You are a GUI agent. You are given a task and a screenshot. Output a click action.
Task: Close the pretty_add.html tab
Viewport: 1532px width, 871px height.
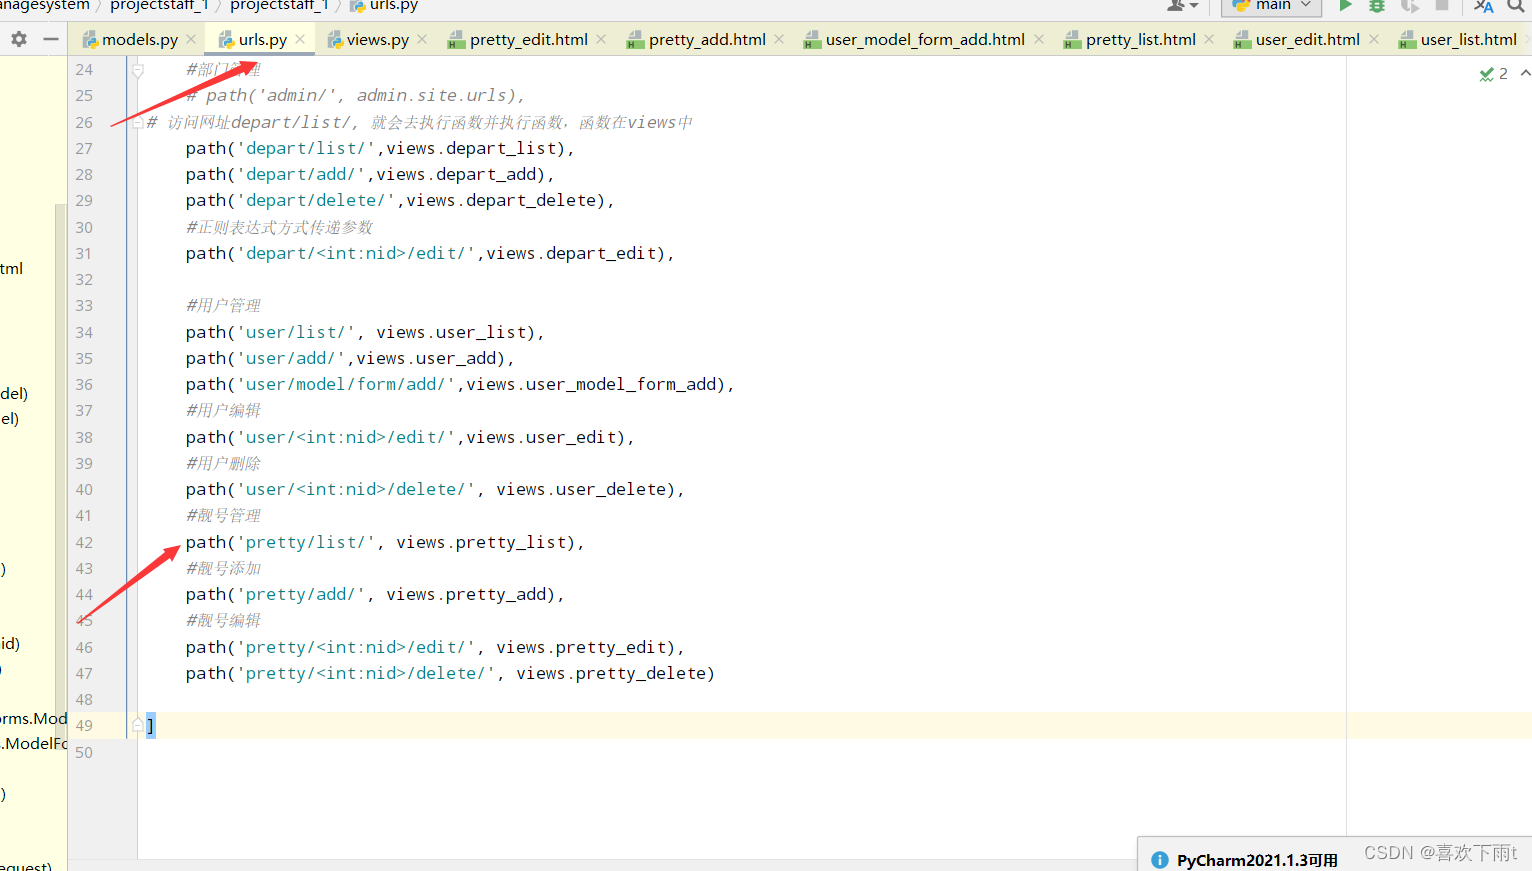coord(779,39)
